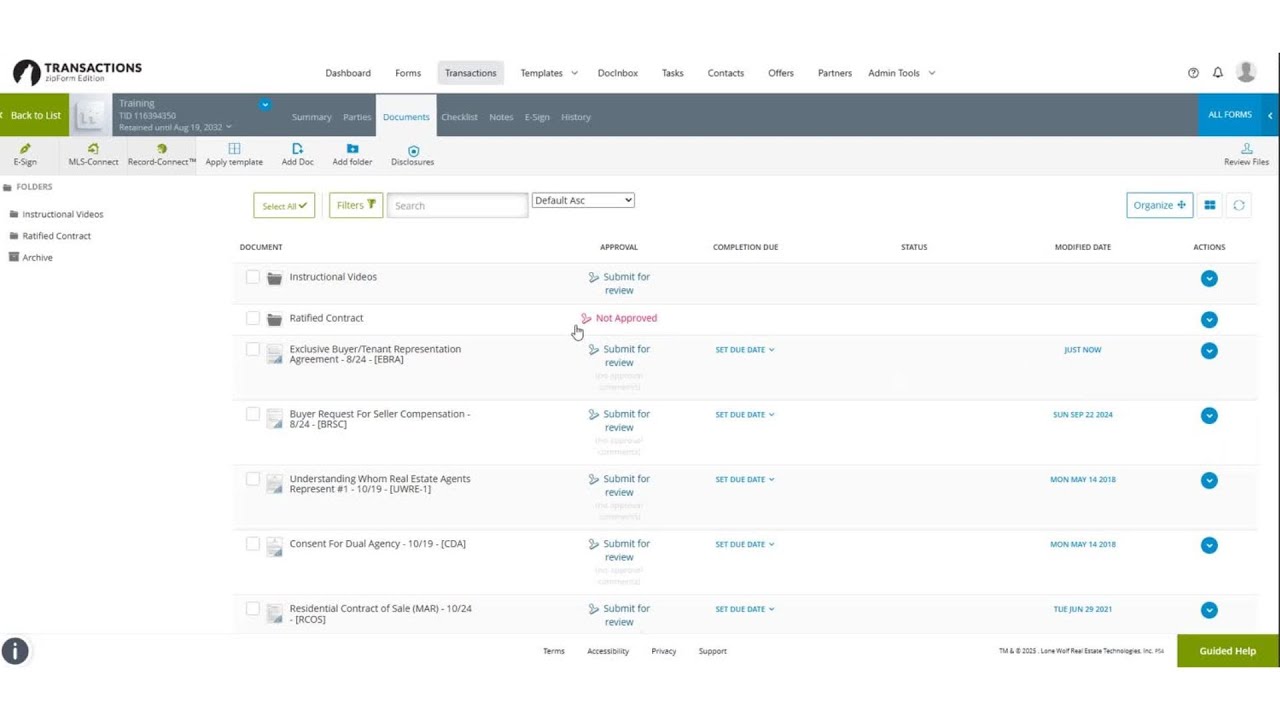Open the transaction name dropdown arrow

[x=265, y=104]
